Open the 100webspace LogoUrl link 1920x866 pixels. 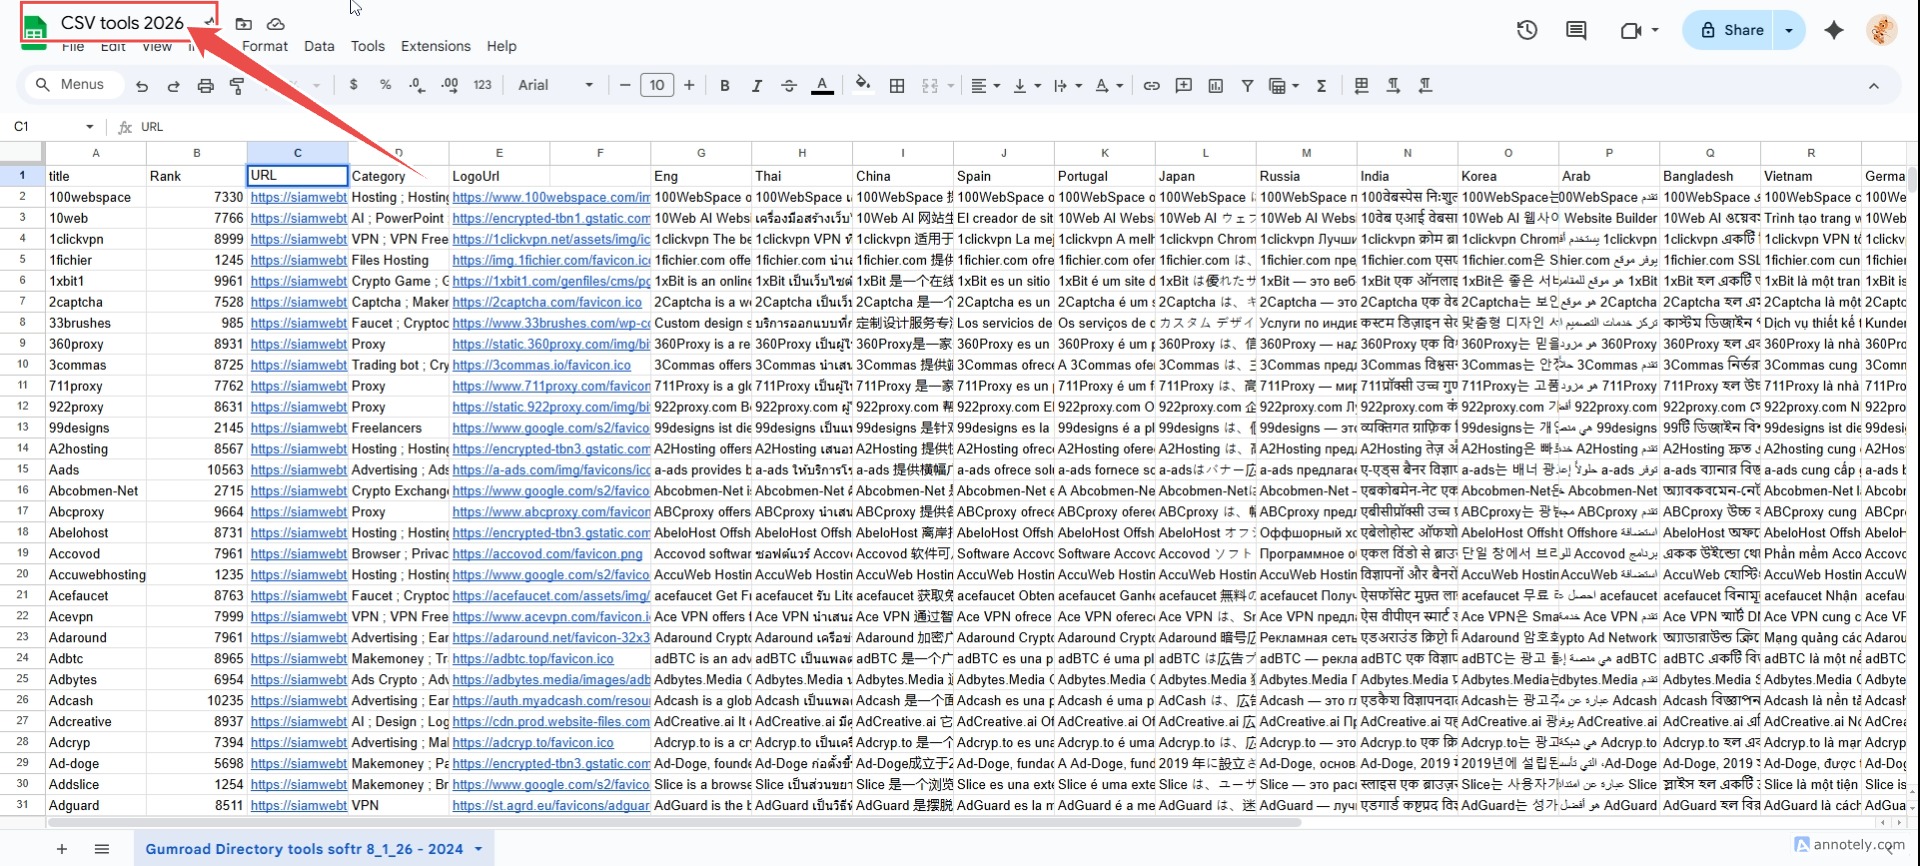(x=550, y=198)
